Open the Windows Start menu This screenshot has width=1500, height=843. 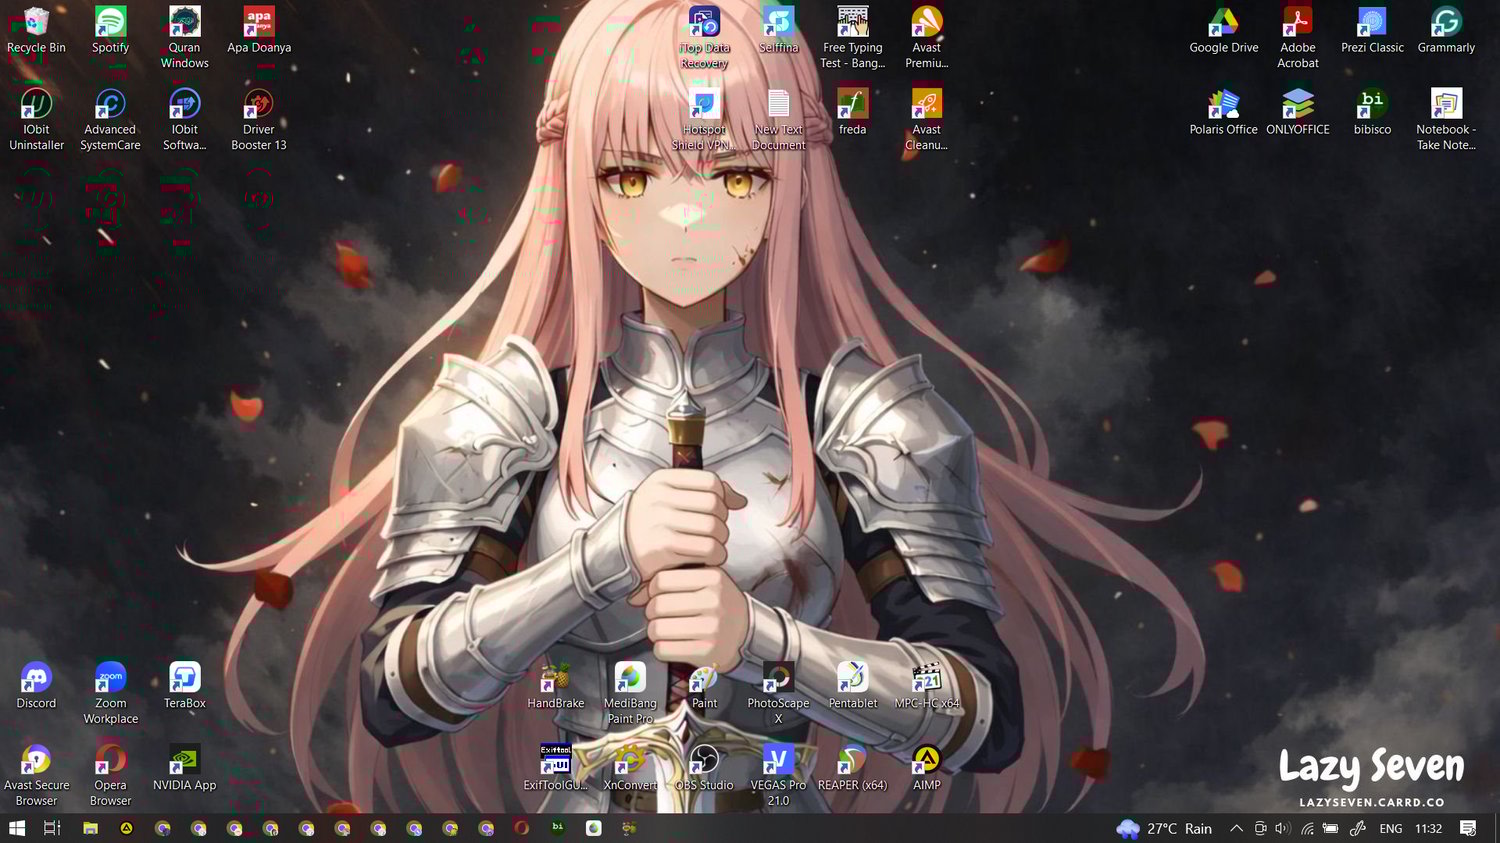[x=17, y=828]
